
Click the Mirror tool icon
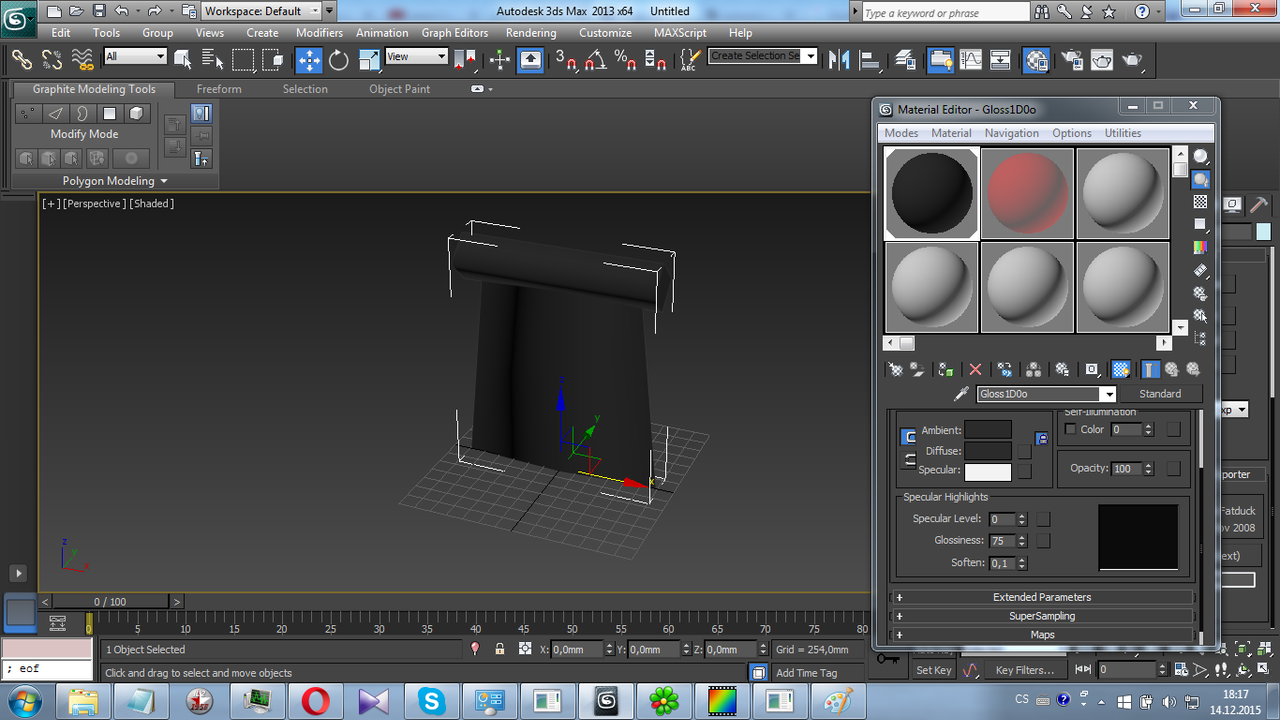pos(838,60)
